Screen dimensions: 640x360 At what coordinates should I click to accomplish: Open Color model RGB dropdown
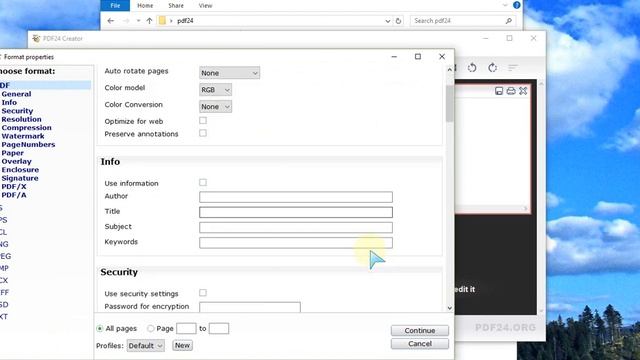216,90
